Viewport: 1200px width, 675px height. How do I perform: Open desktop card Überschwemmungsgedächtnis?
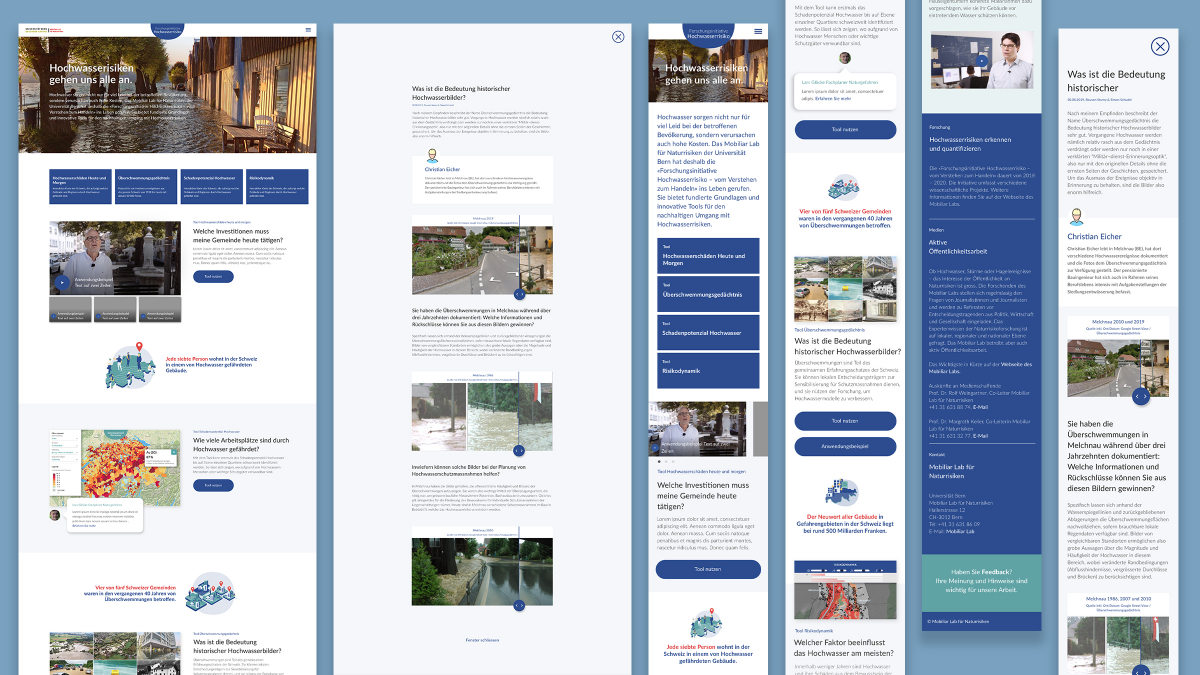pyautogui.click(x=147, y=189)
